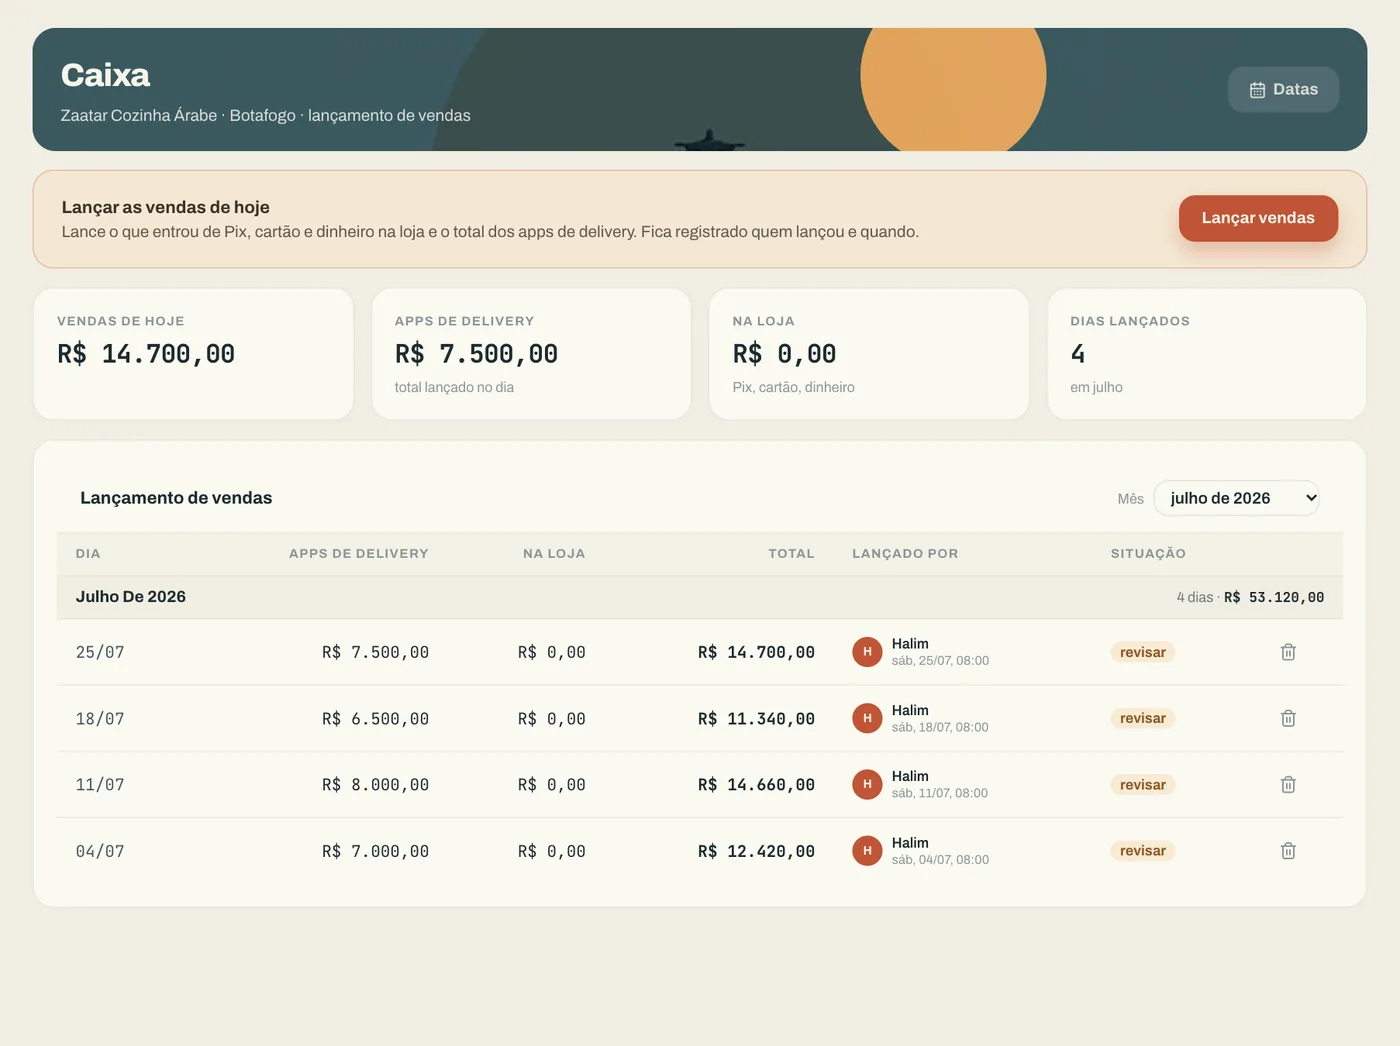Remove the 11/07 entry with trash icon
This screenshot has width=1400, height=1046.
click(x=1288, y=785)
